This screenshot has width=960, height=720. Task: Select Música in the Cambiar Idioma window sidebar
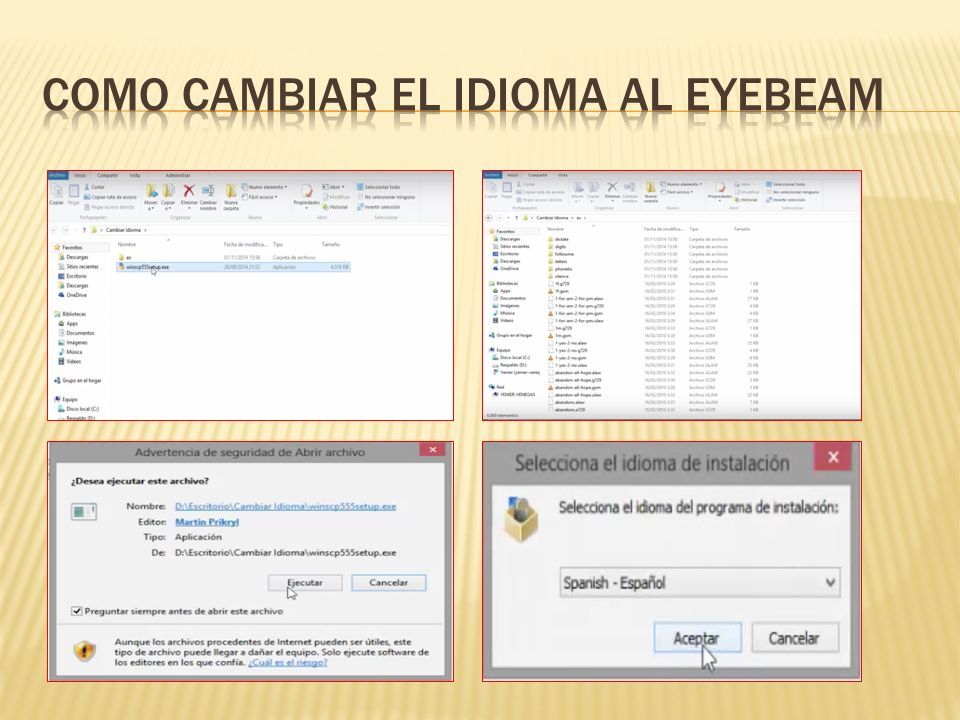pos(70,352)
